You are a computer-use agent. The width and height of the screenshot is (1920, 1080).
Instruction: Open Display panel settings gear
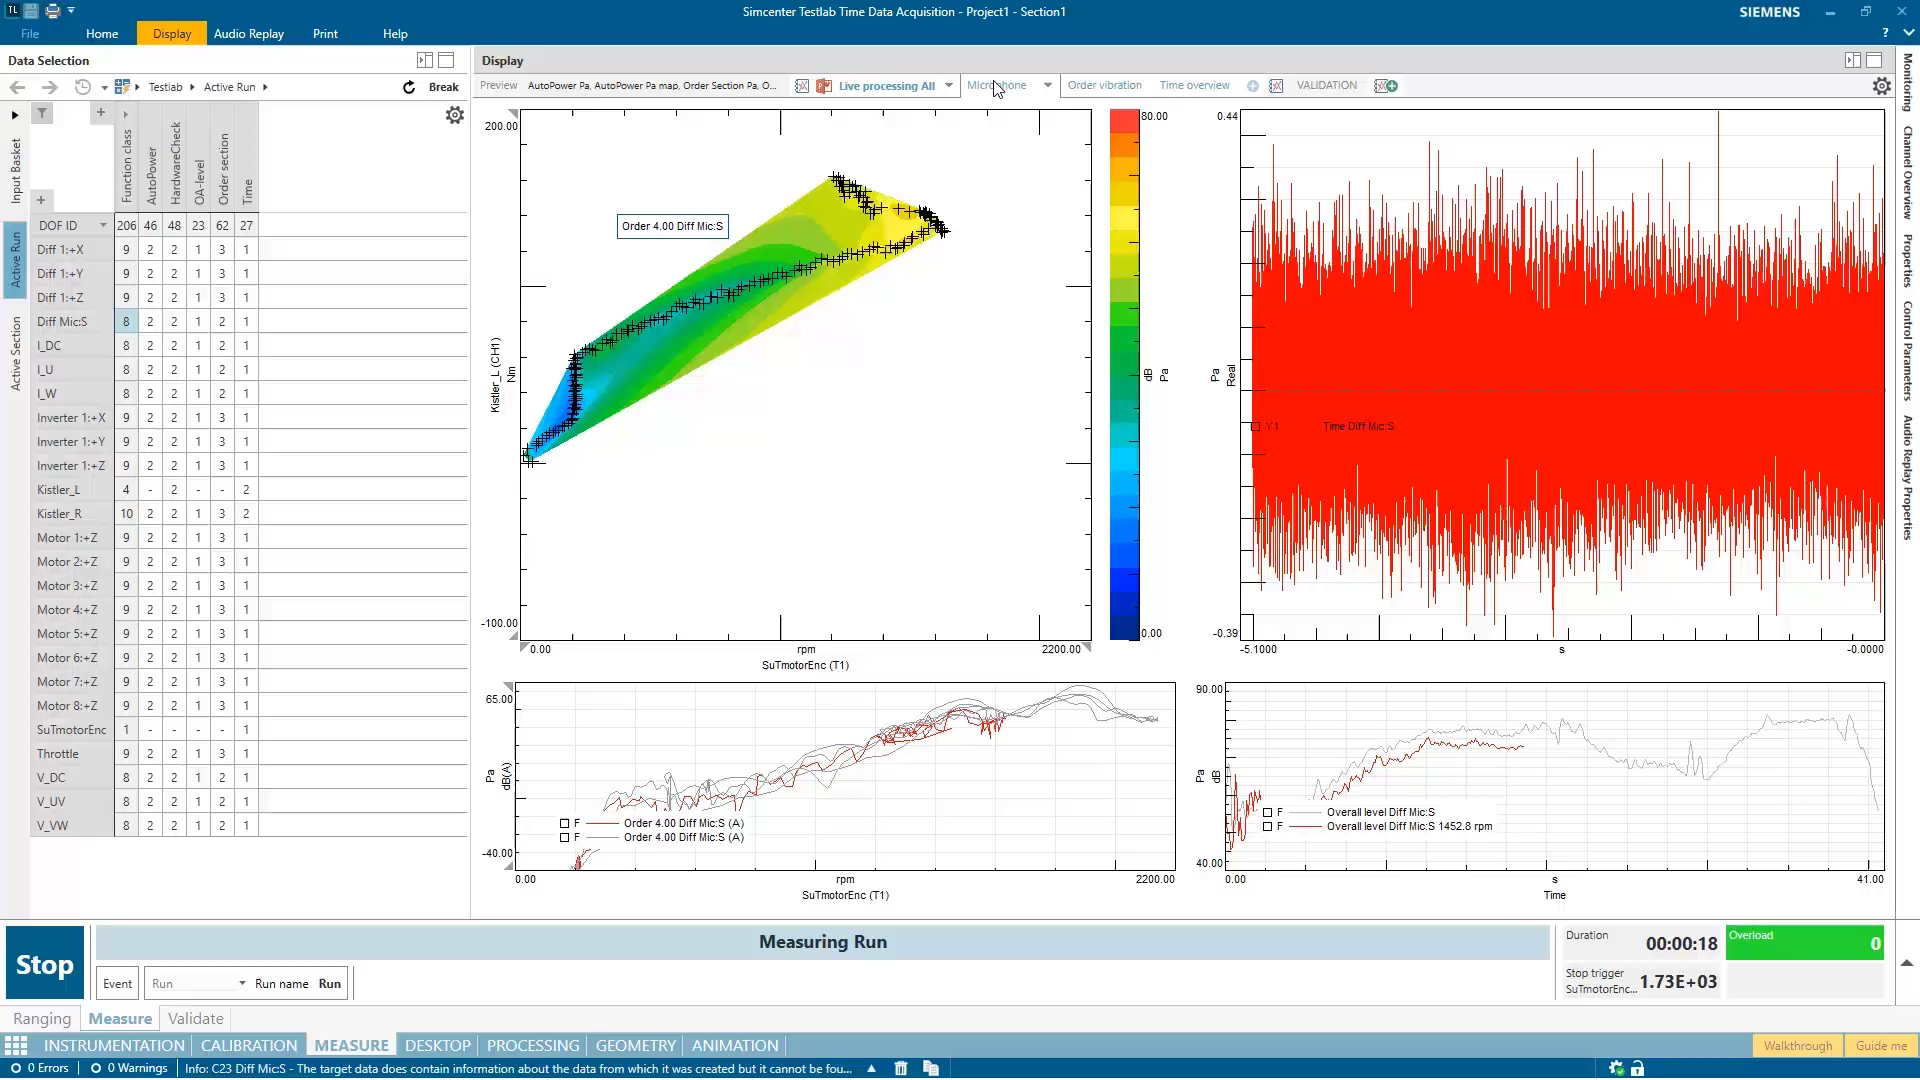[1881, 86]
